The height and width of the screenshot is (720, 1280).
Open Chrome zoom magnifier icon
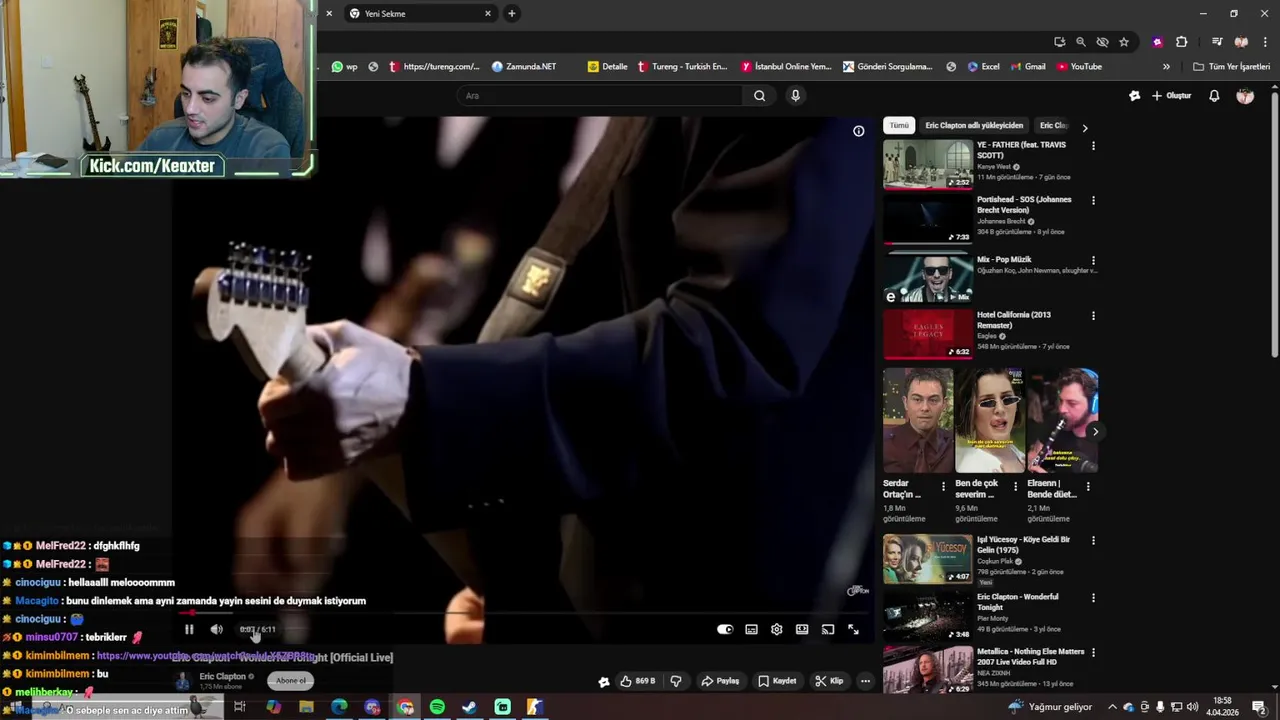tap(1081, 42)
